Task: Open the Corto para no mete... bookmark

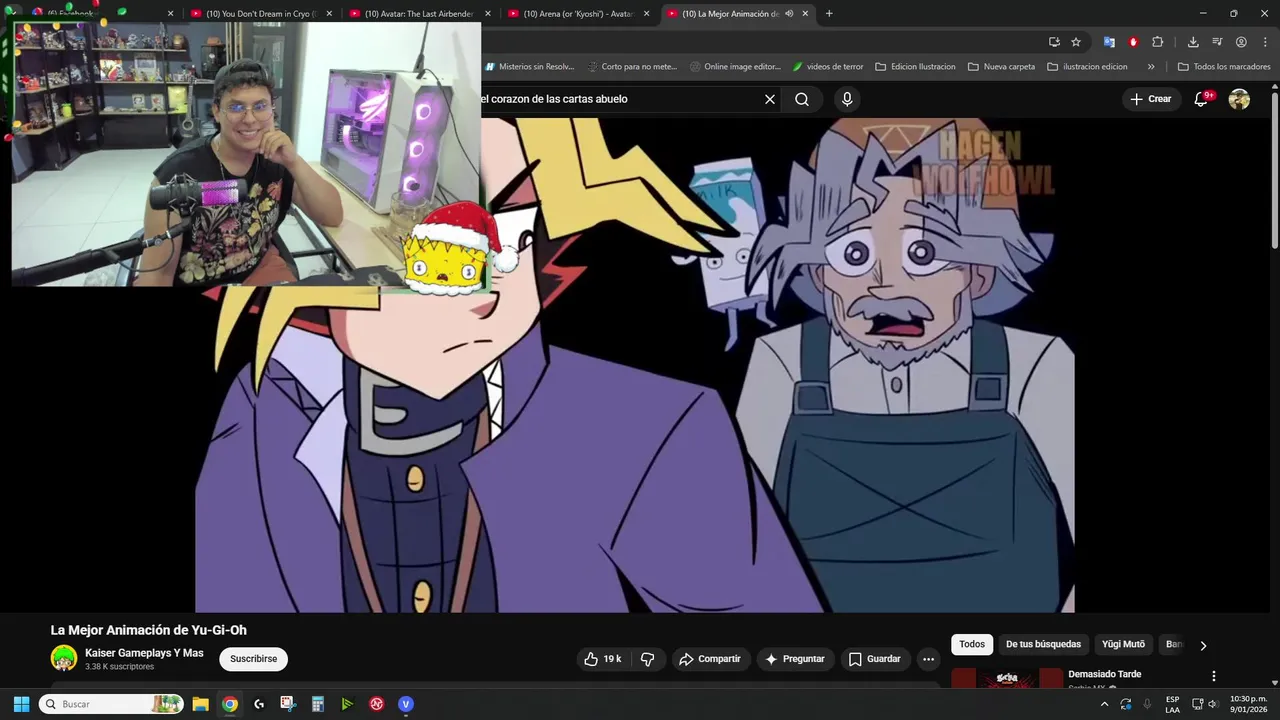Action: coord(632,67)
